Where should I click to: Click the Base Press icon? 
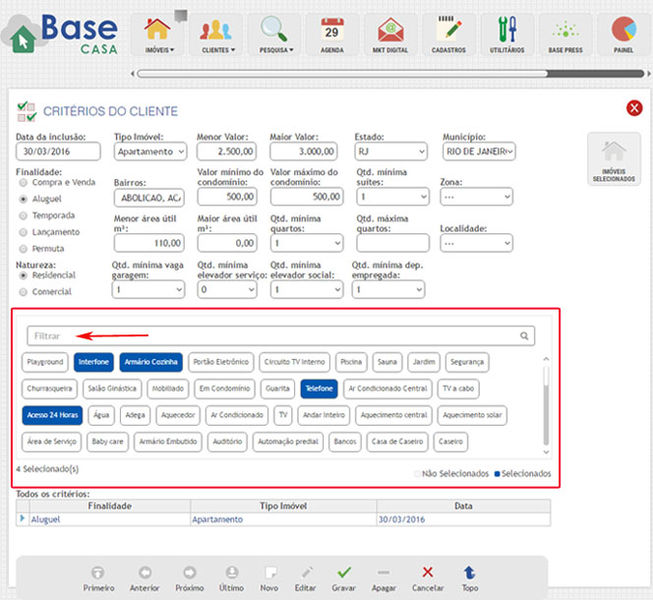566,29
